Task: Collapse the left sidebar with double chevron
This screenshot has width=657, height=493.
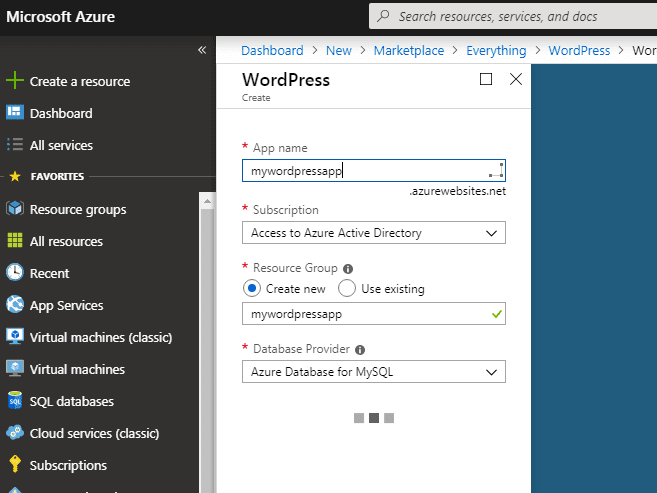Action: pos(202,50)
